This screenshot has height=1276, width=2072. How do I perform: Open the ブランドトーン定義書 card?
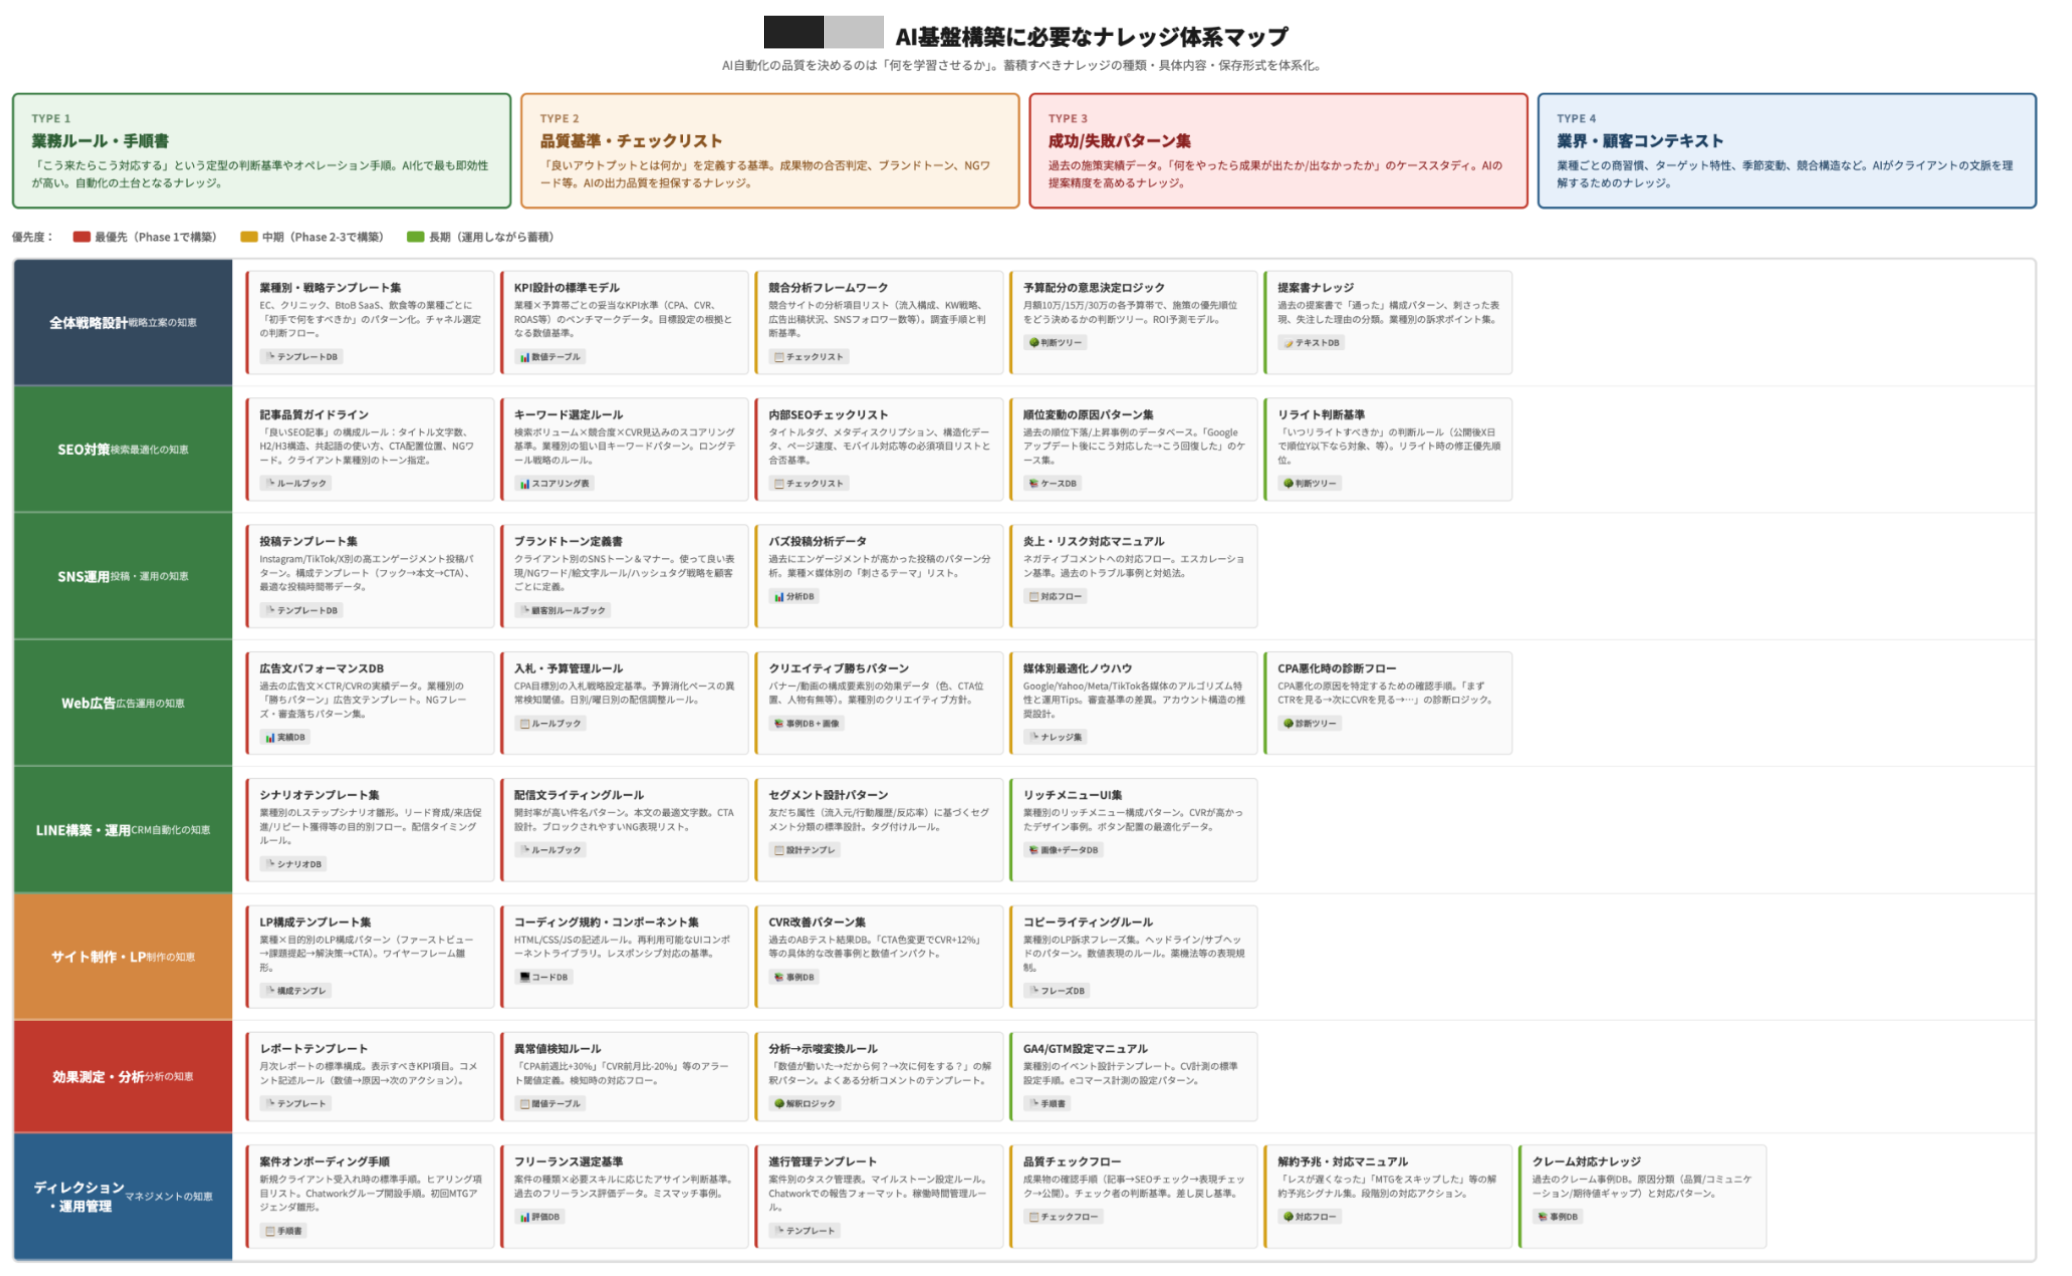[x=624, y=575]
